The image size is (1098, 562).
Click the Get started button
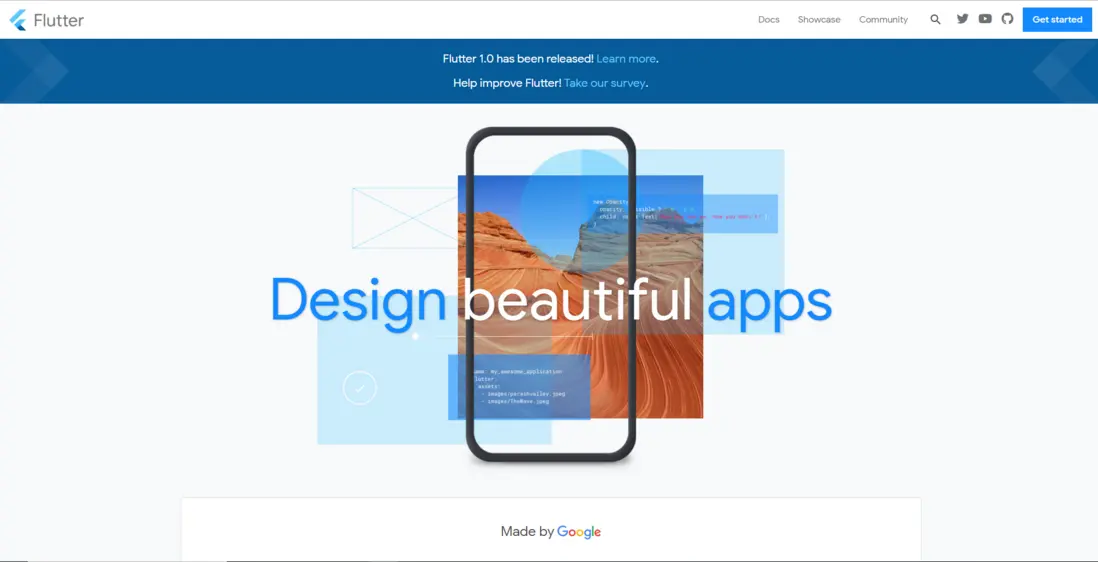pyautogui.click(x=1057, y=20)
